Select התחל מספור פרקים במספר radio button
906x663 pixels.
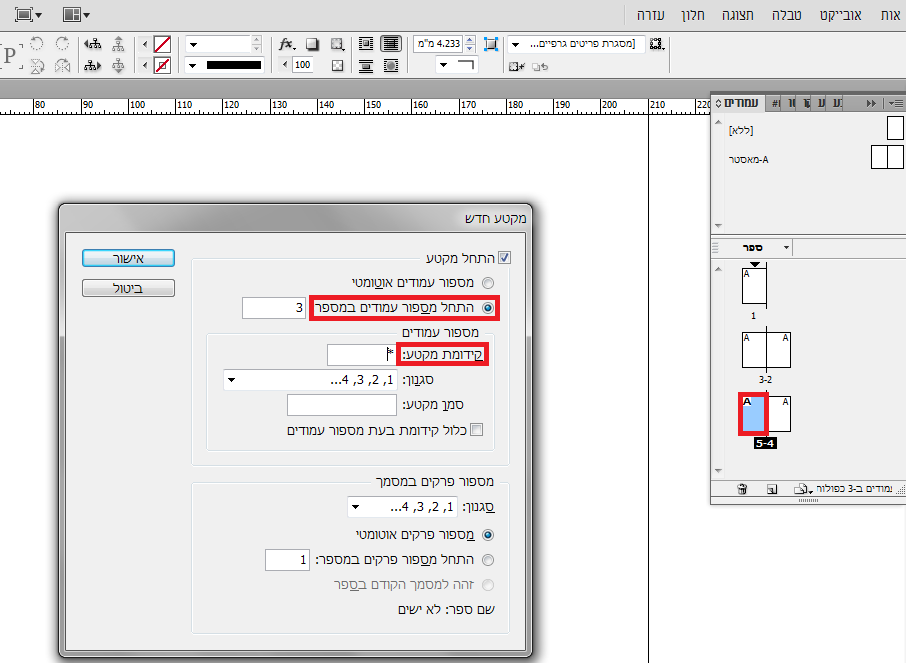[x=488, y=560]
